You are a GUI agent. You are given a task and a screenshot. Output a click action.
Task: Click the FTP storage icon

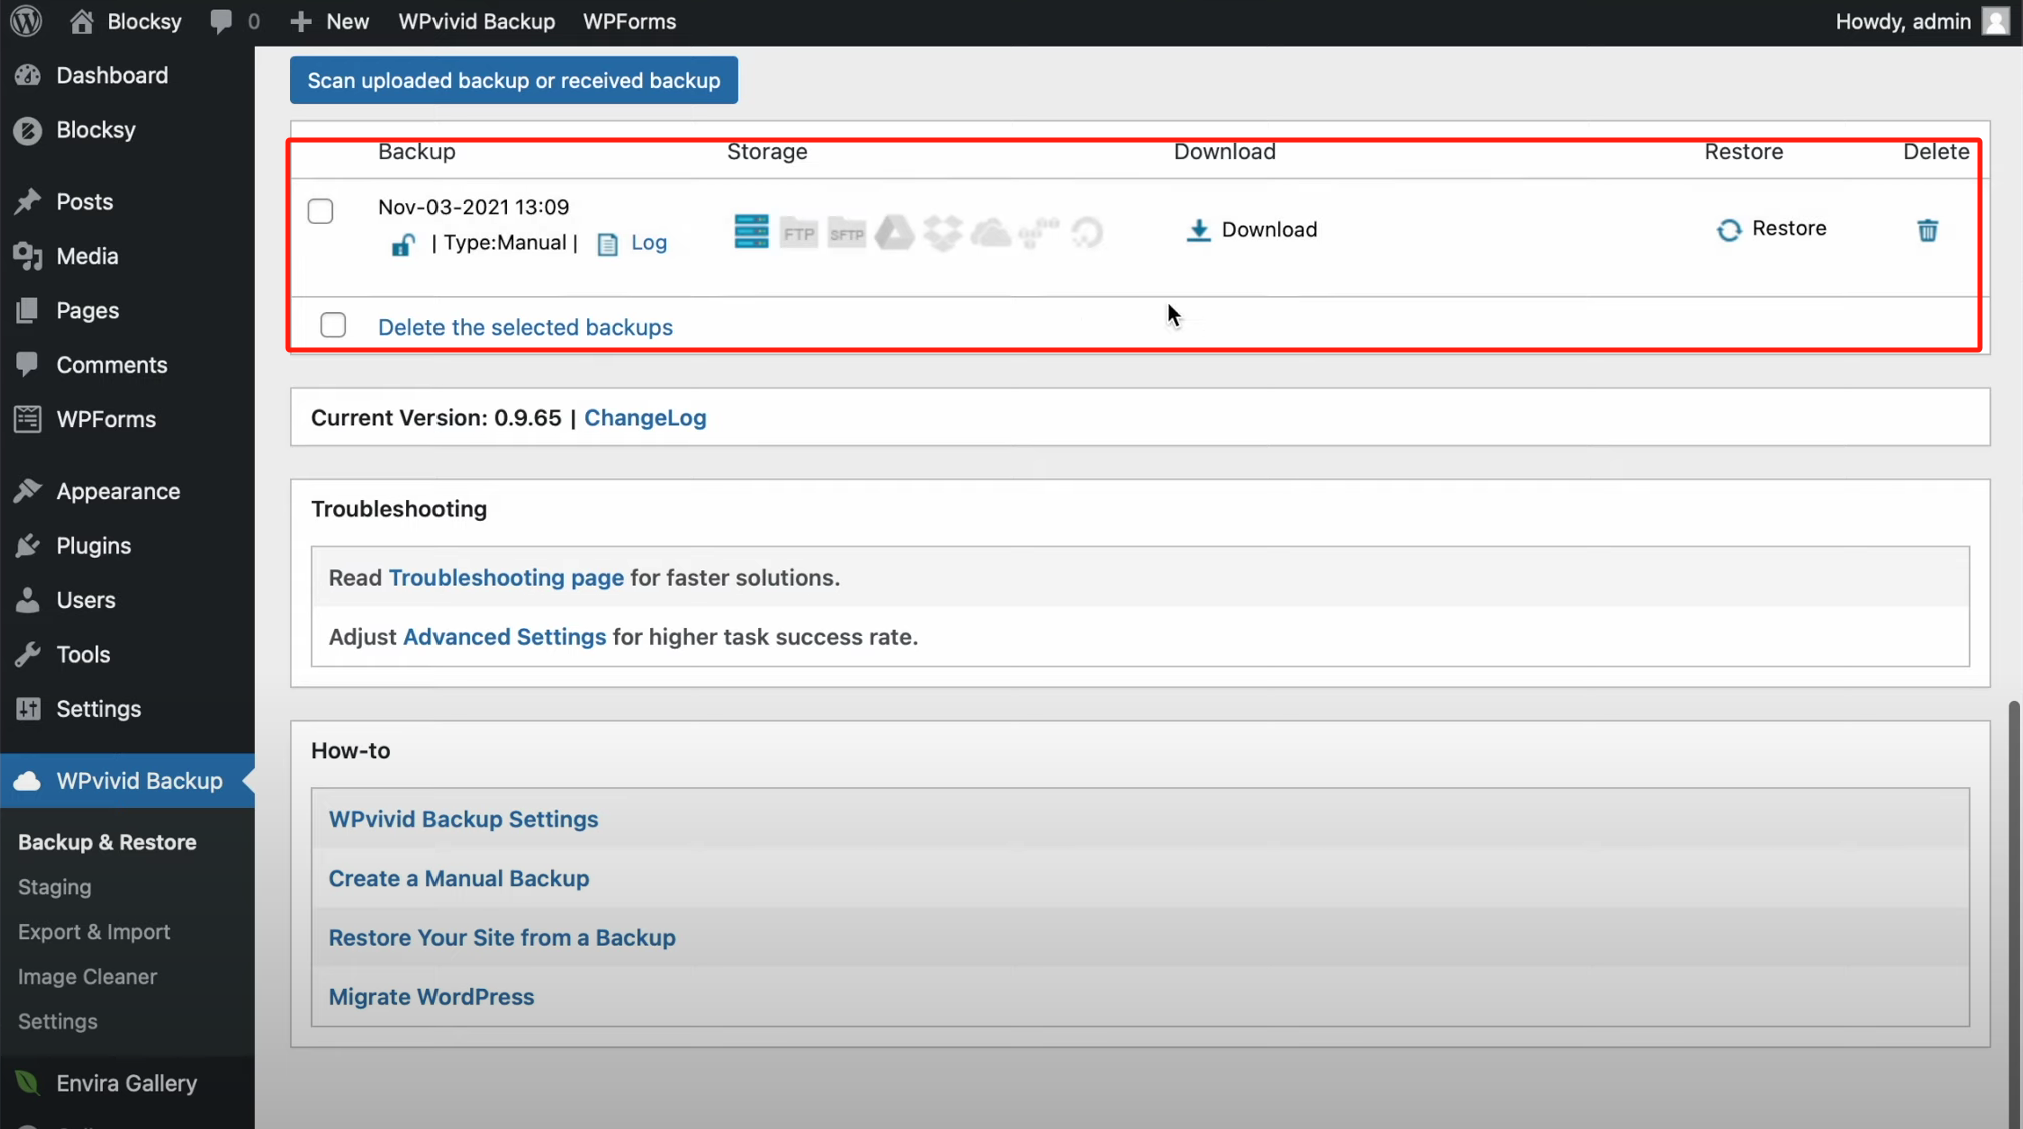pos(798,233)
